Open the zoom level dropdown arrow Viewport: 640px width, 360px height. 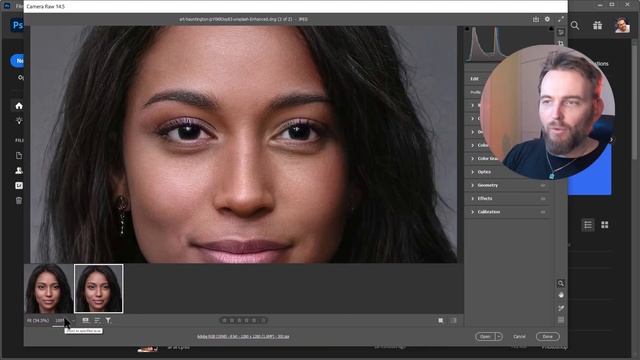click(x=73, y=321)
